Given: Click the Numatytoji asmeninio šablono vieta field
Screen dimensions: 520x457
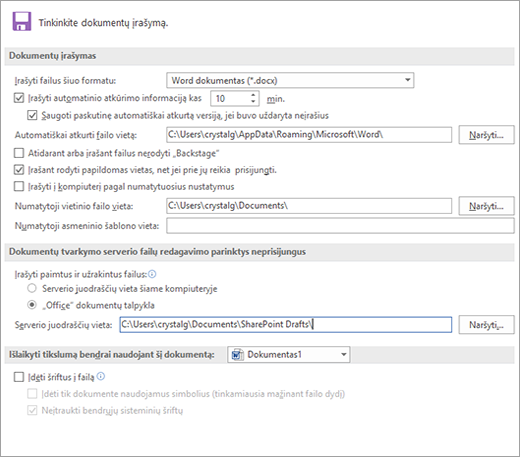Looking at the screenshot, I should pyautogui.click(x=340, y=226).
